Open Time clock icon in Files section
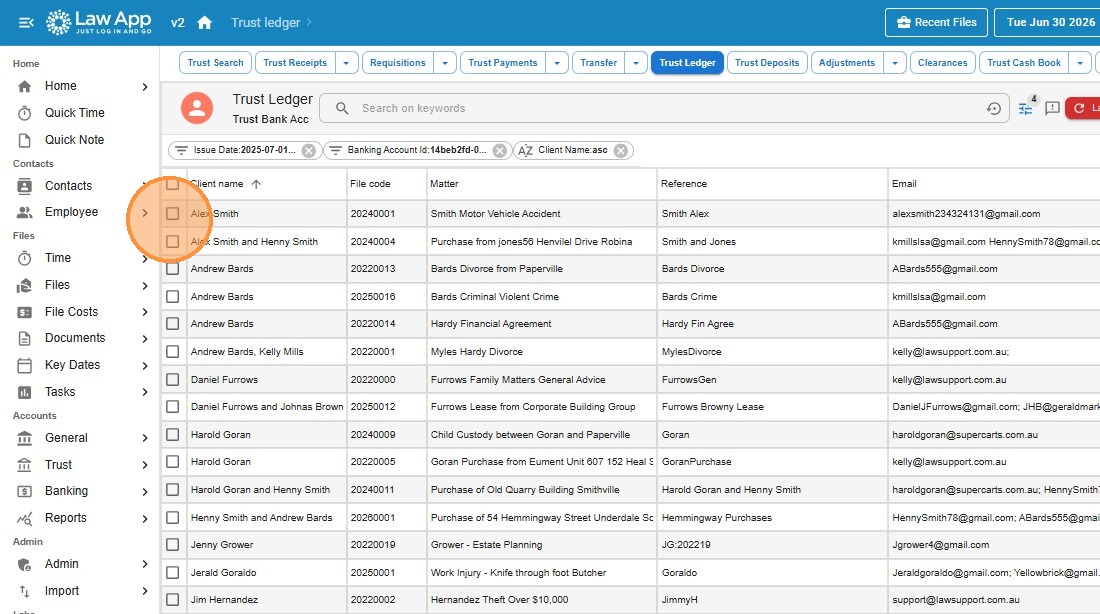The height and width of the screenshot is (614, 1100). point(25,258)
